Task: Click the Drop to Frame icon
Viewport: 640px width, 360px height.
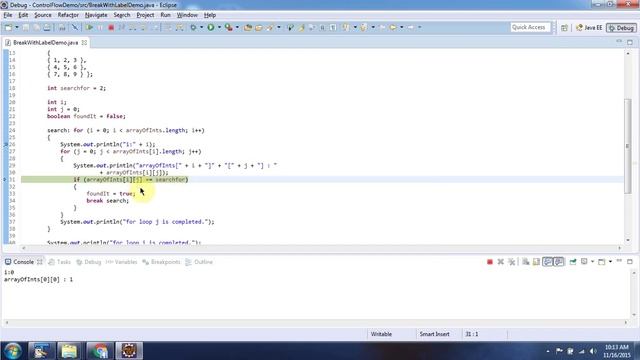Action: (169, 27)
